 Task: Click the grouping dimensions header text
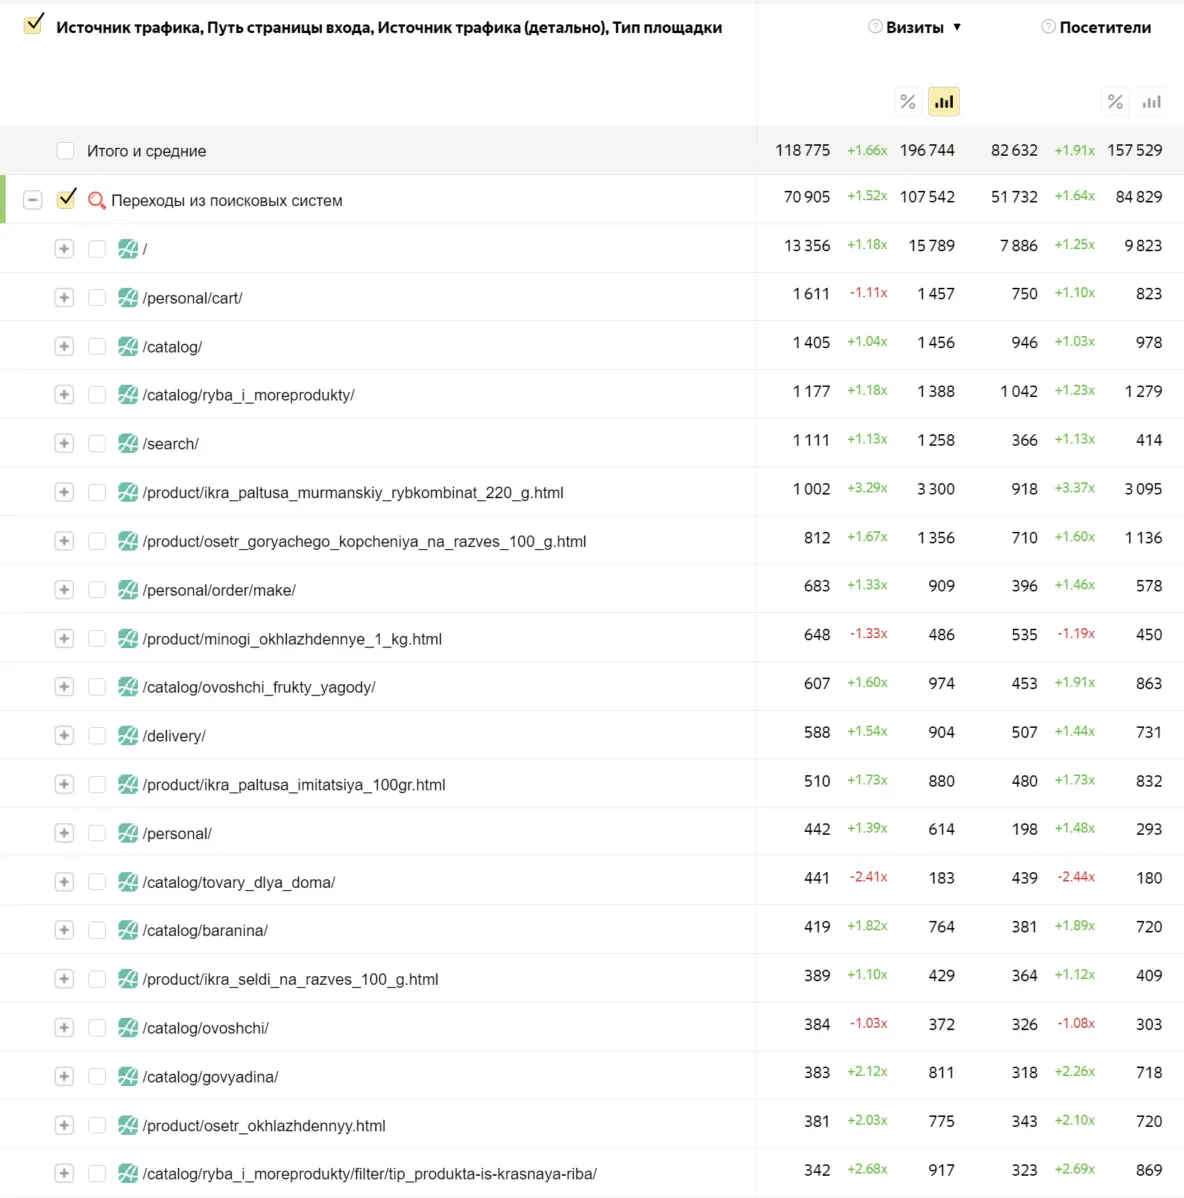coord(389,27)
